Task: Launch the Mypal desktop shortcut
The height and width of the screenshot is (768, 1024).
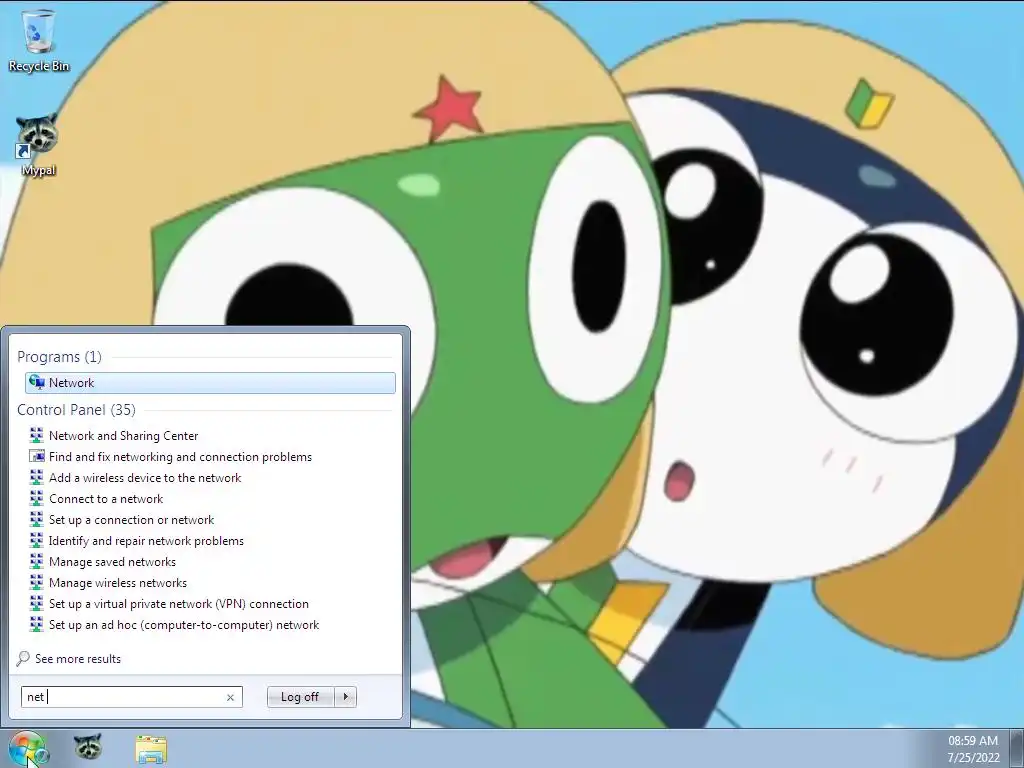Action: tap(38, 145)
